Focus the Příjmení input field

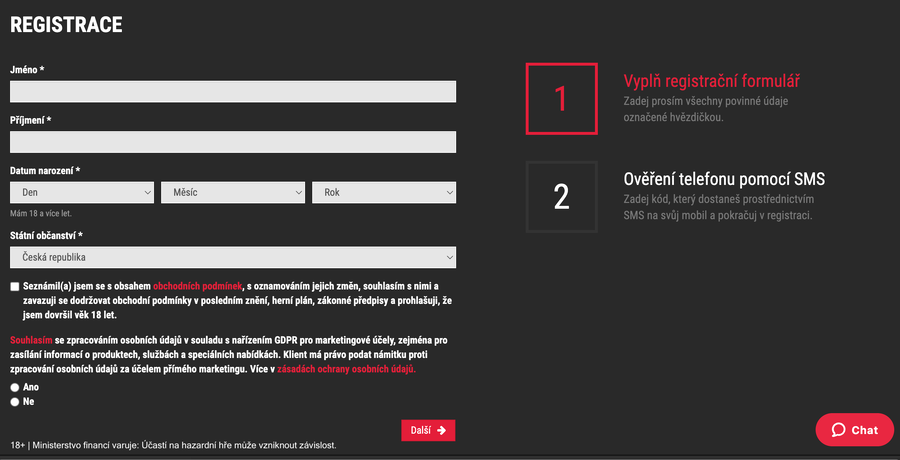point(233,142)
